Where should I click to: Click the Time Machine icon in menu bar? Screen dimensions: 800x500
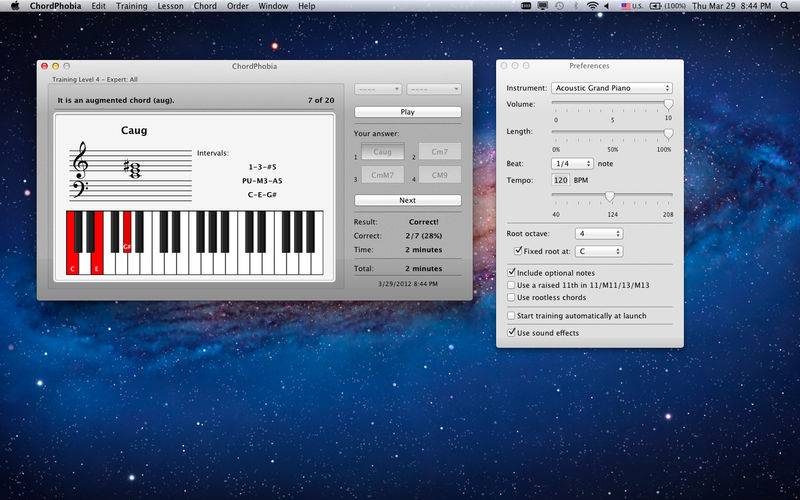(560, 6)
